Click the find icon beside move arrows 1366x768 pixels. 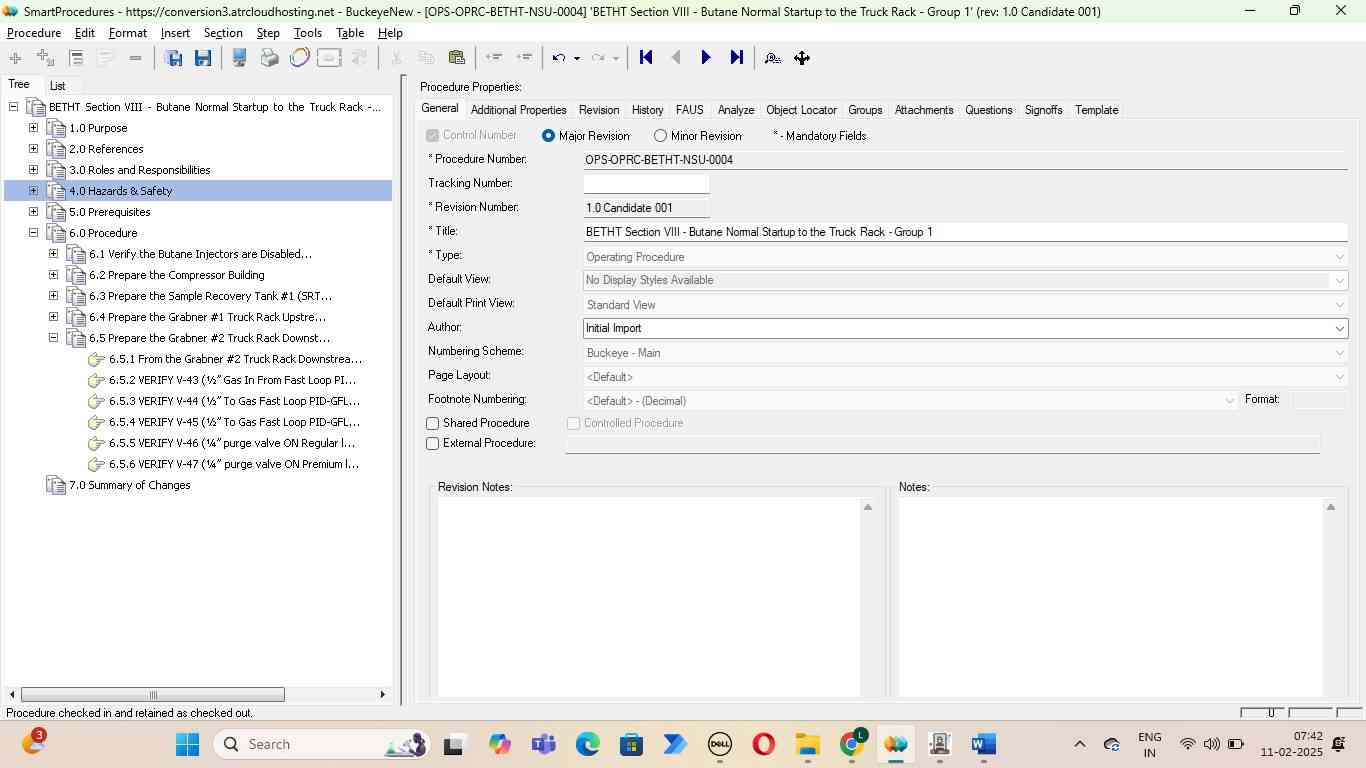[772, 58]
